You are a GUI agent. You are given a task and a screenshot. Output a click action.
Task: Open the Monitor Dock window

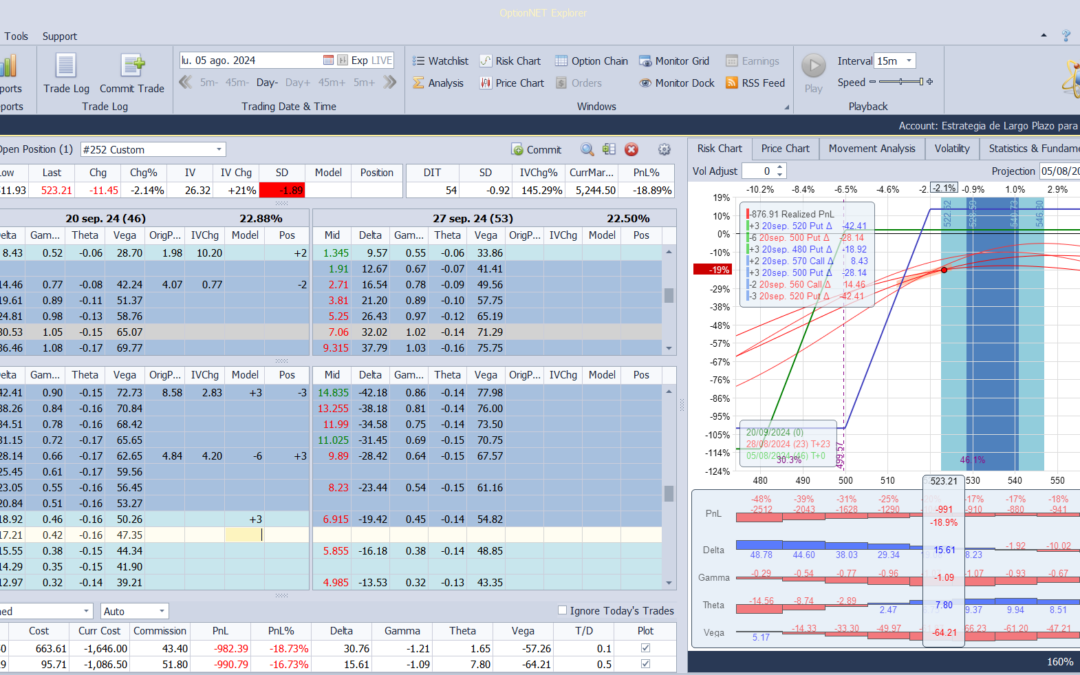(x=674, y=83)
